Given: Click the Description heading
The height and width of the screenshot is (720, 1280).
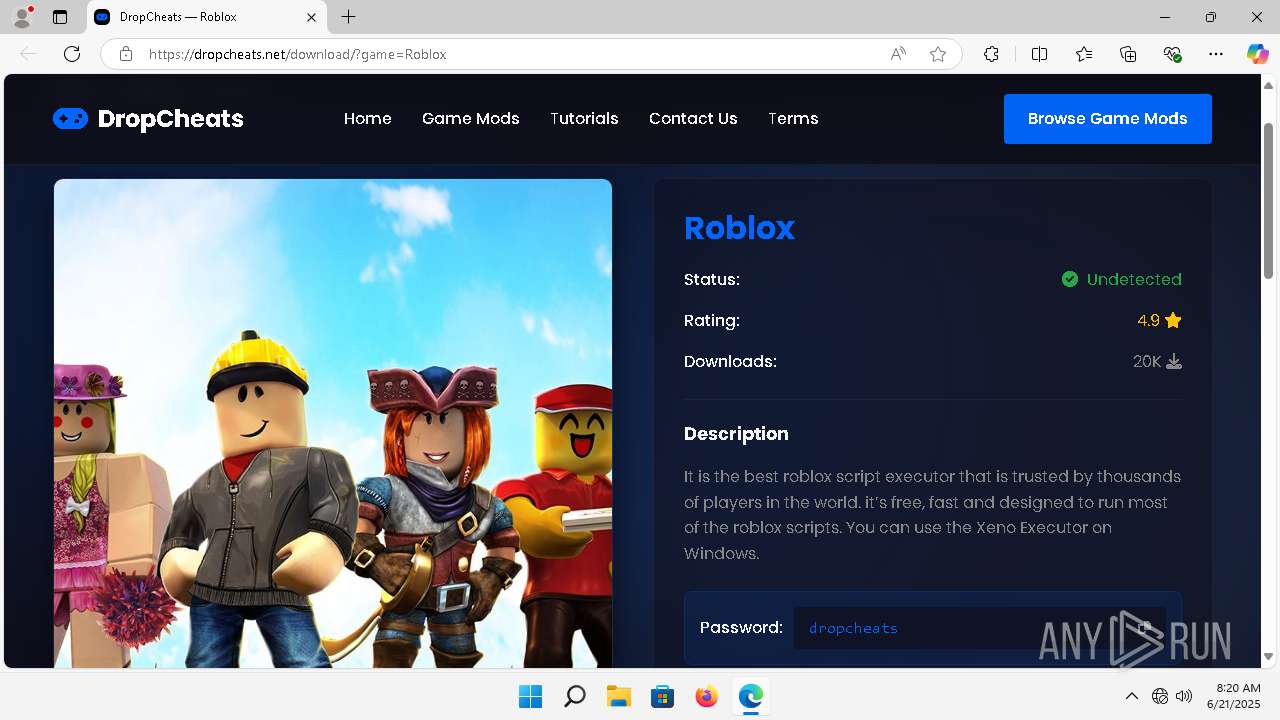Looking at the screenshot, I should pos(736,433).
